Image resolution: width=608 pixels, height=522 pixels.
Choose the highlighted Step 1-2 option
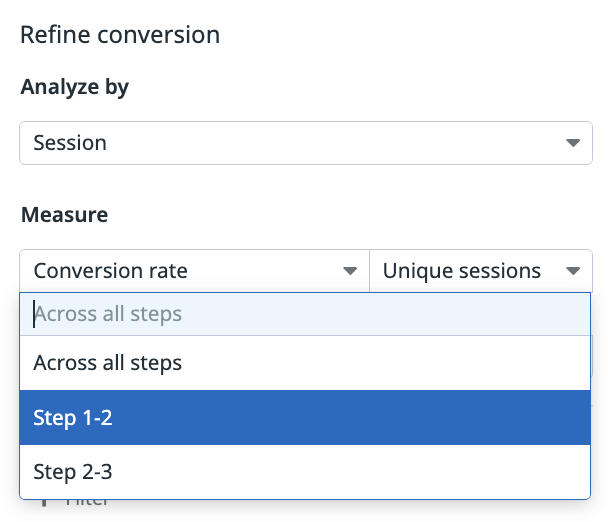305,418
